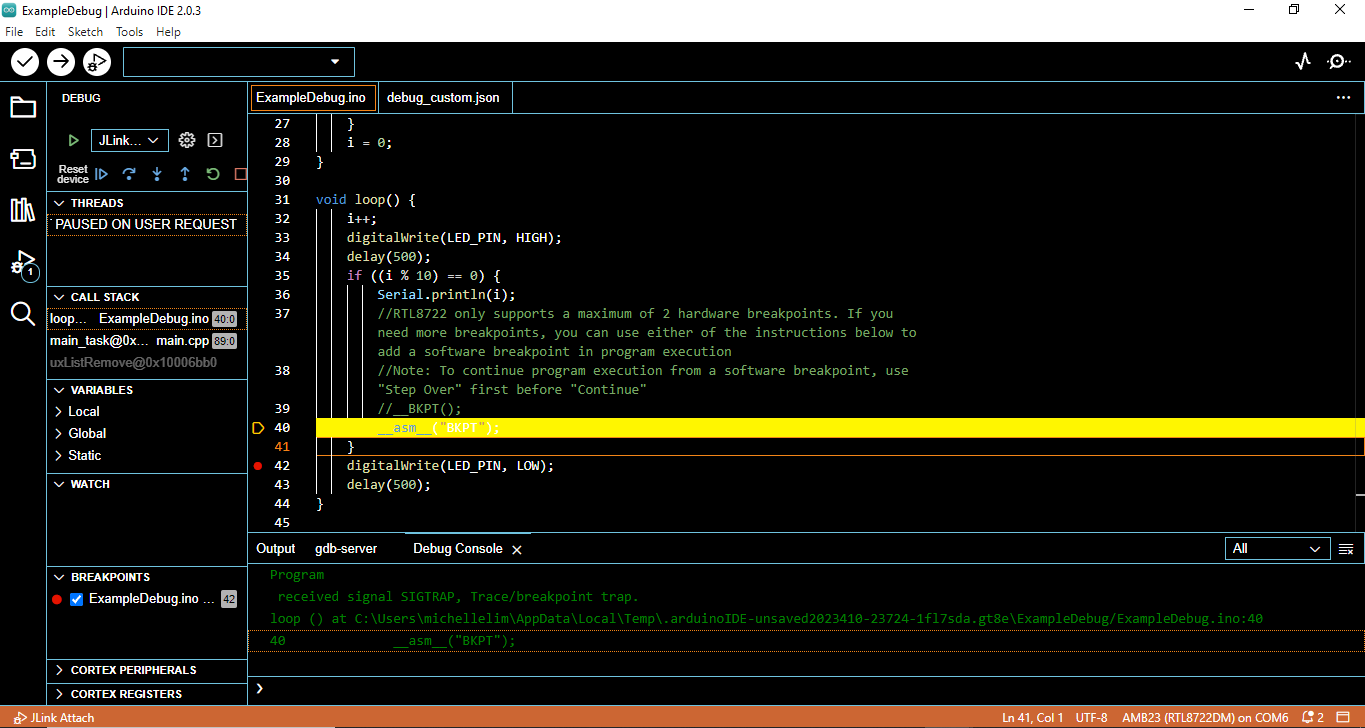Open the Help menu
The width and height of the screenshot is (1365, 728).
click(169, 32)
